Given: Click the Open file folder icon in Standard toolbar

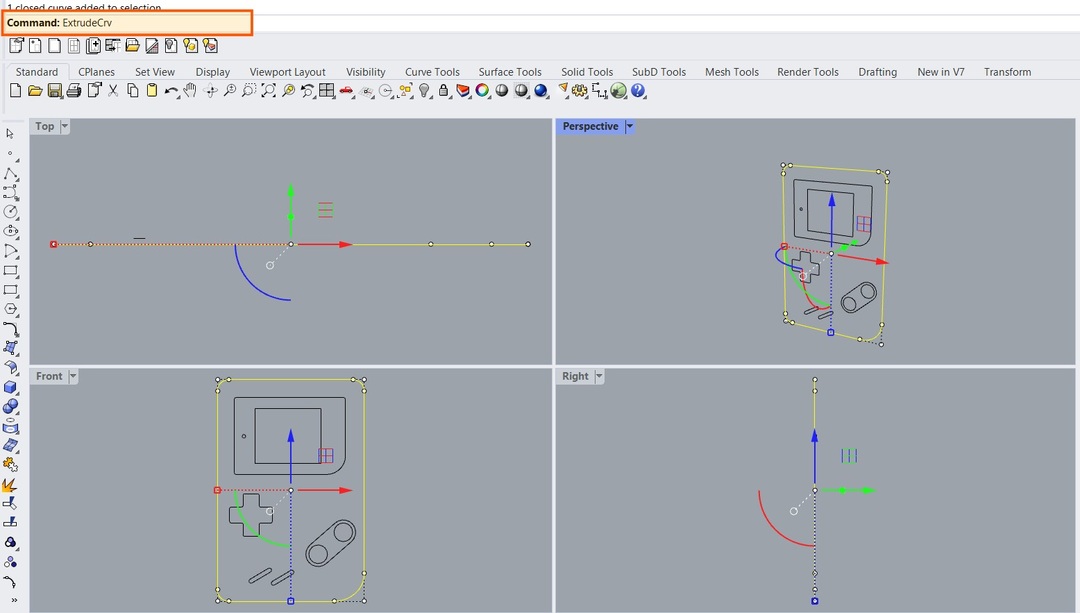Looking at the screenshot, I should (x=35, y=90).
